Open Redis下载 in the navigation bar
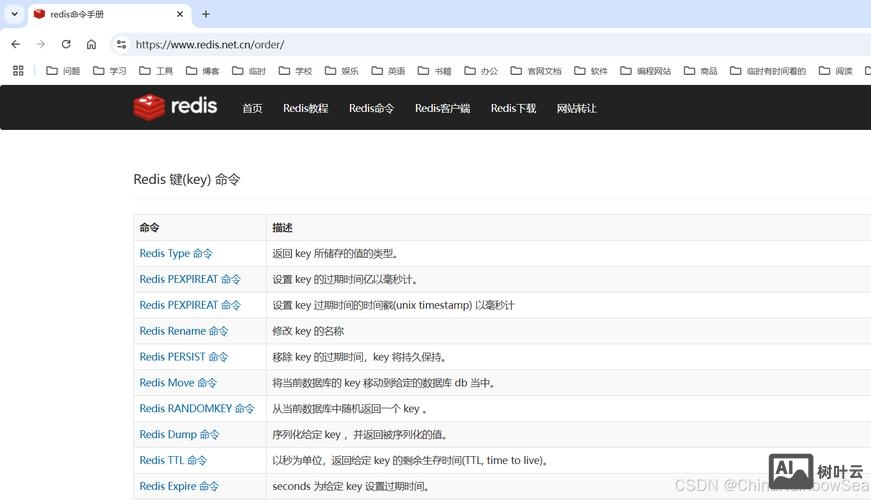The width and height of the screenshot is (871, 500). 513,108
